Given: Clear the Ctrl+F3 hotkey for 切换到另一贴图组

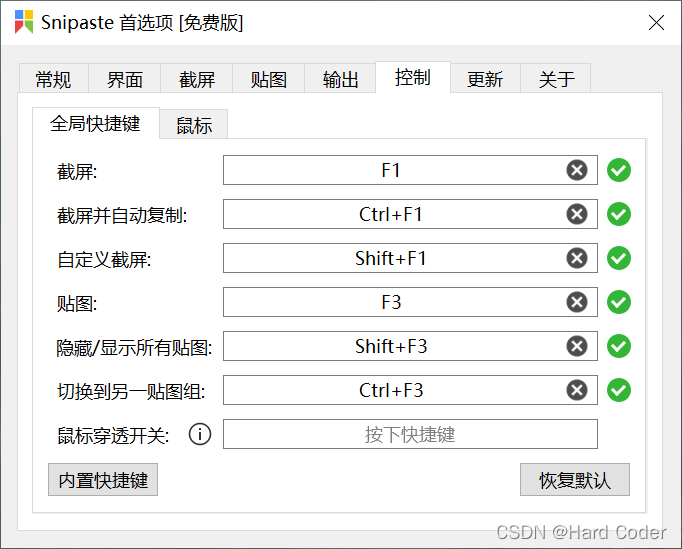Looking at the screenshot, I should [x=577, y=390].
